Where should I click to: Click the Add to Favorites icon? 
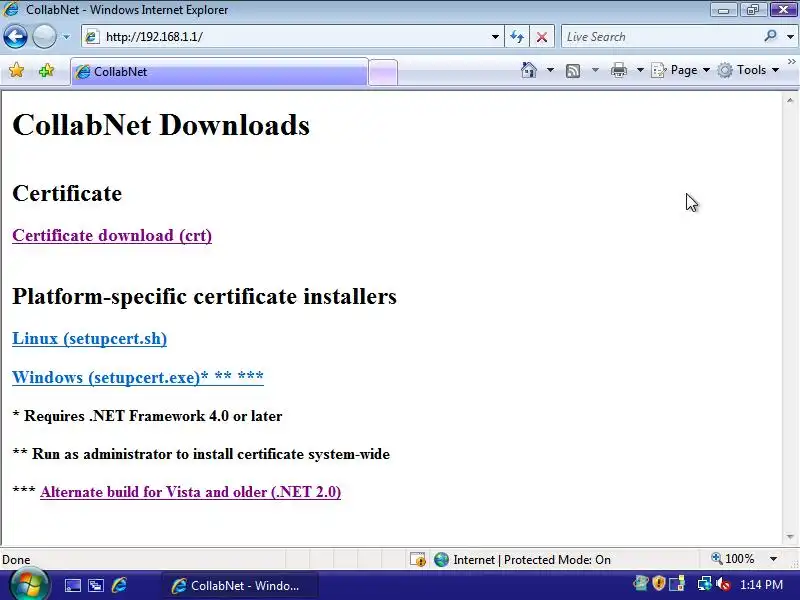coord(46,70)
